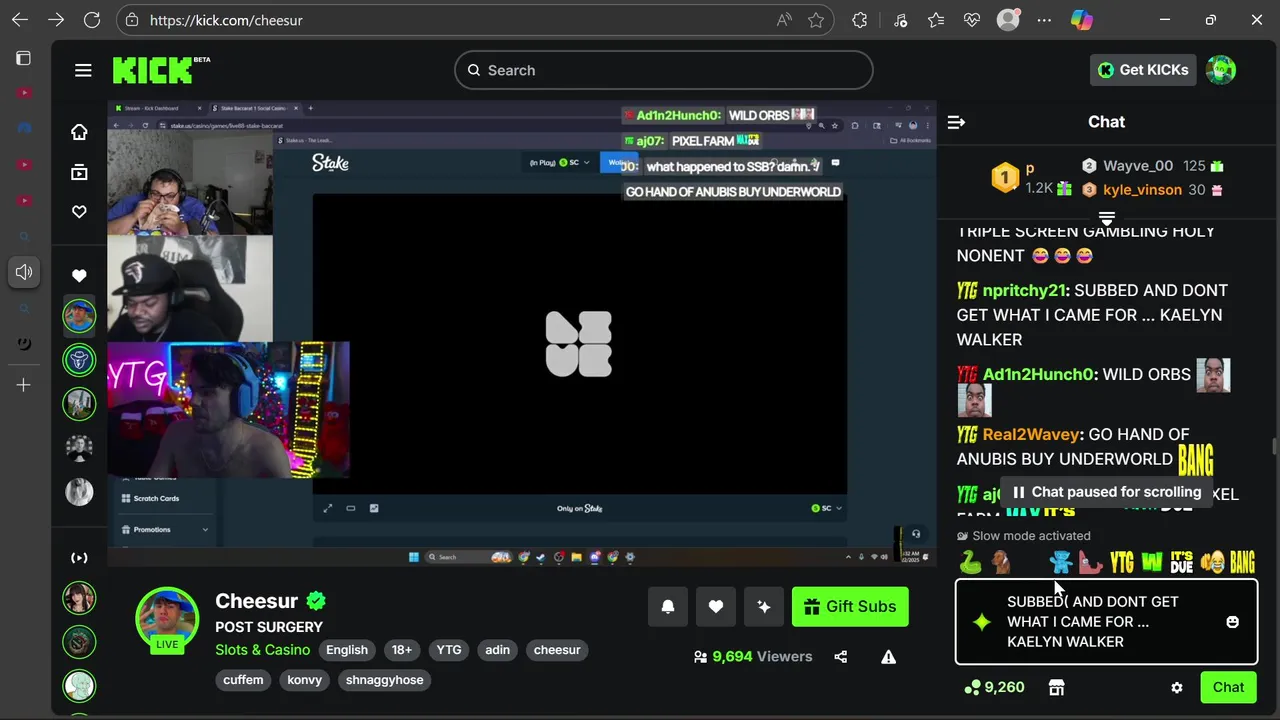
Task: Add page to favorites star in address bar
Action: point(816,20)
